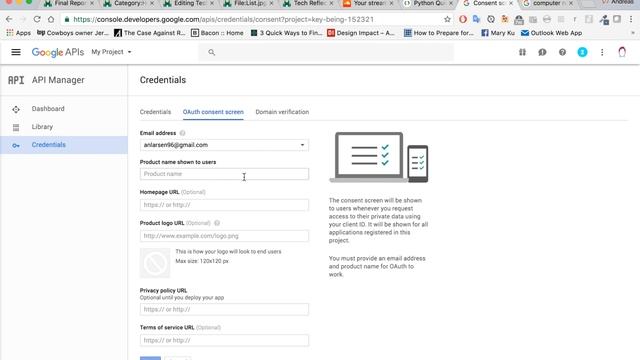Viewport: 640px width, 360px height.
Task: Bookmark the page with the star icon
Action: point(447,19)
